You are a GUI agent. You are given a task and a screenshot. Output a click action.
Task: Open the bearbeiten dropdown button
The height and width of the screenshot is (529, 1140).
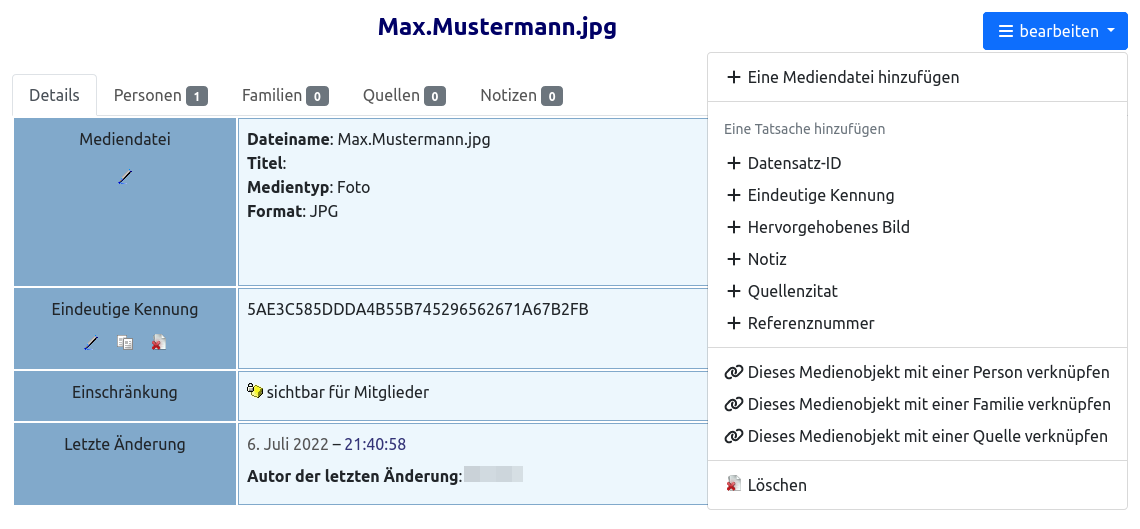click(1055, 31)
